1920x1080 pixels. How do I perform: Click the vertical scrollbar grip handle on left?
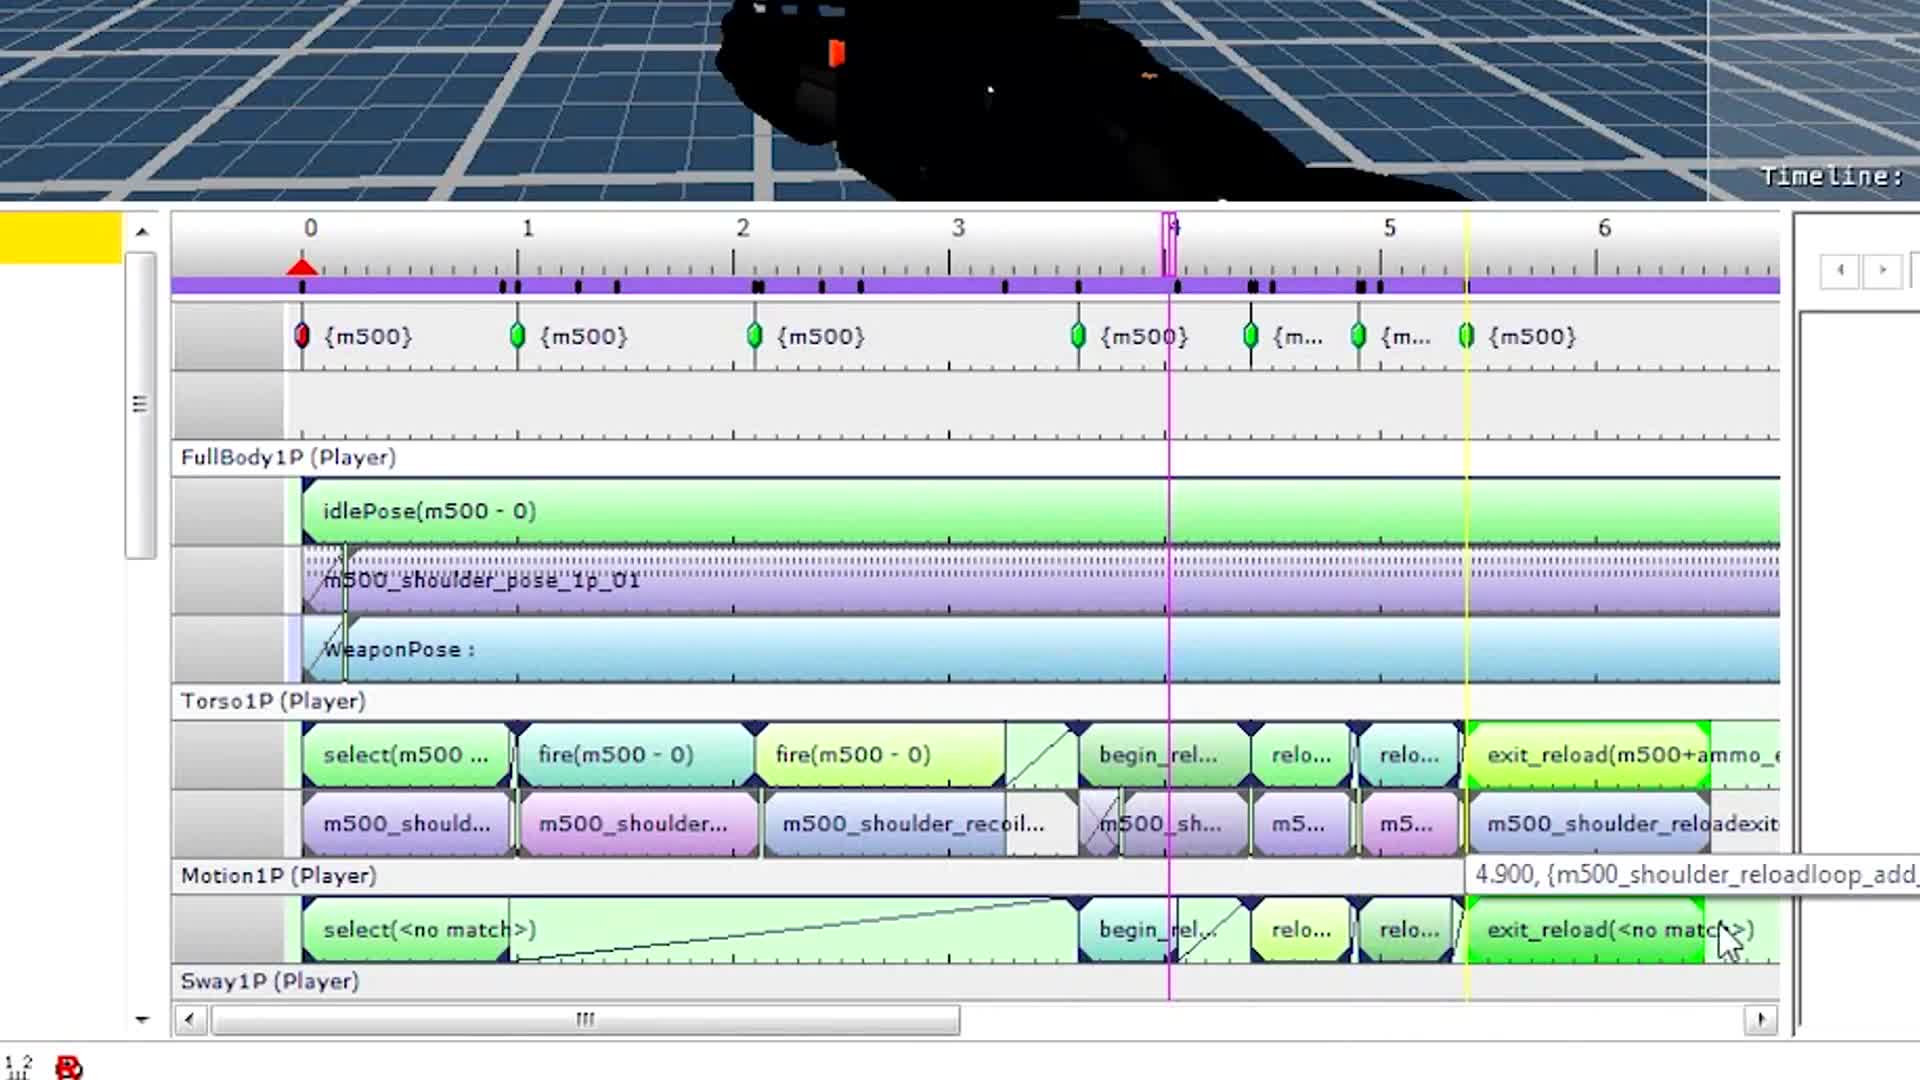(x=140, y=404)
